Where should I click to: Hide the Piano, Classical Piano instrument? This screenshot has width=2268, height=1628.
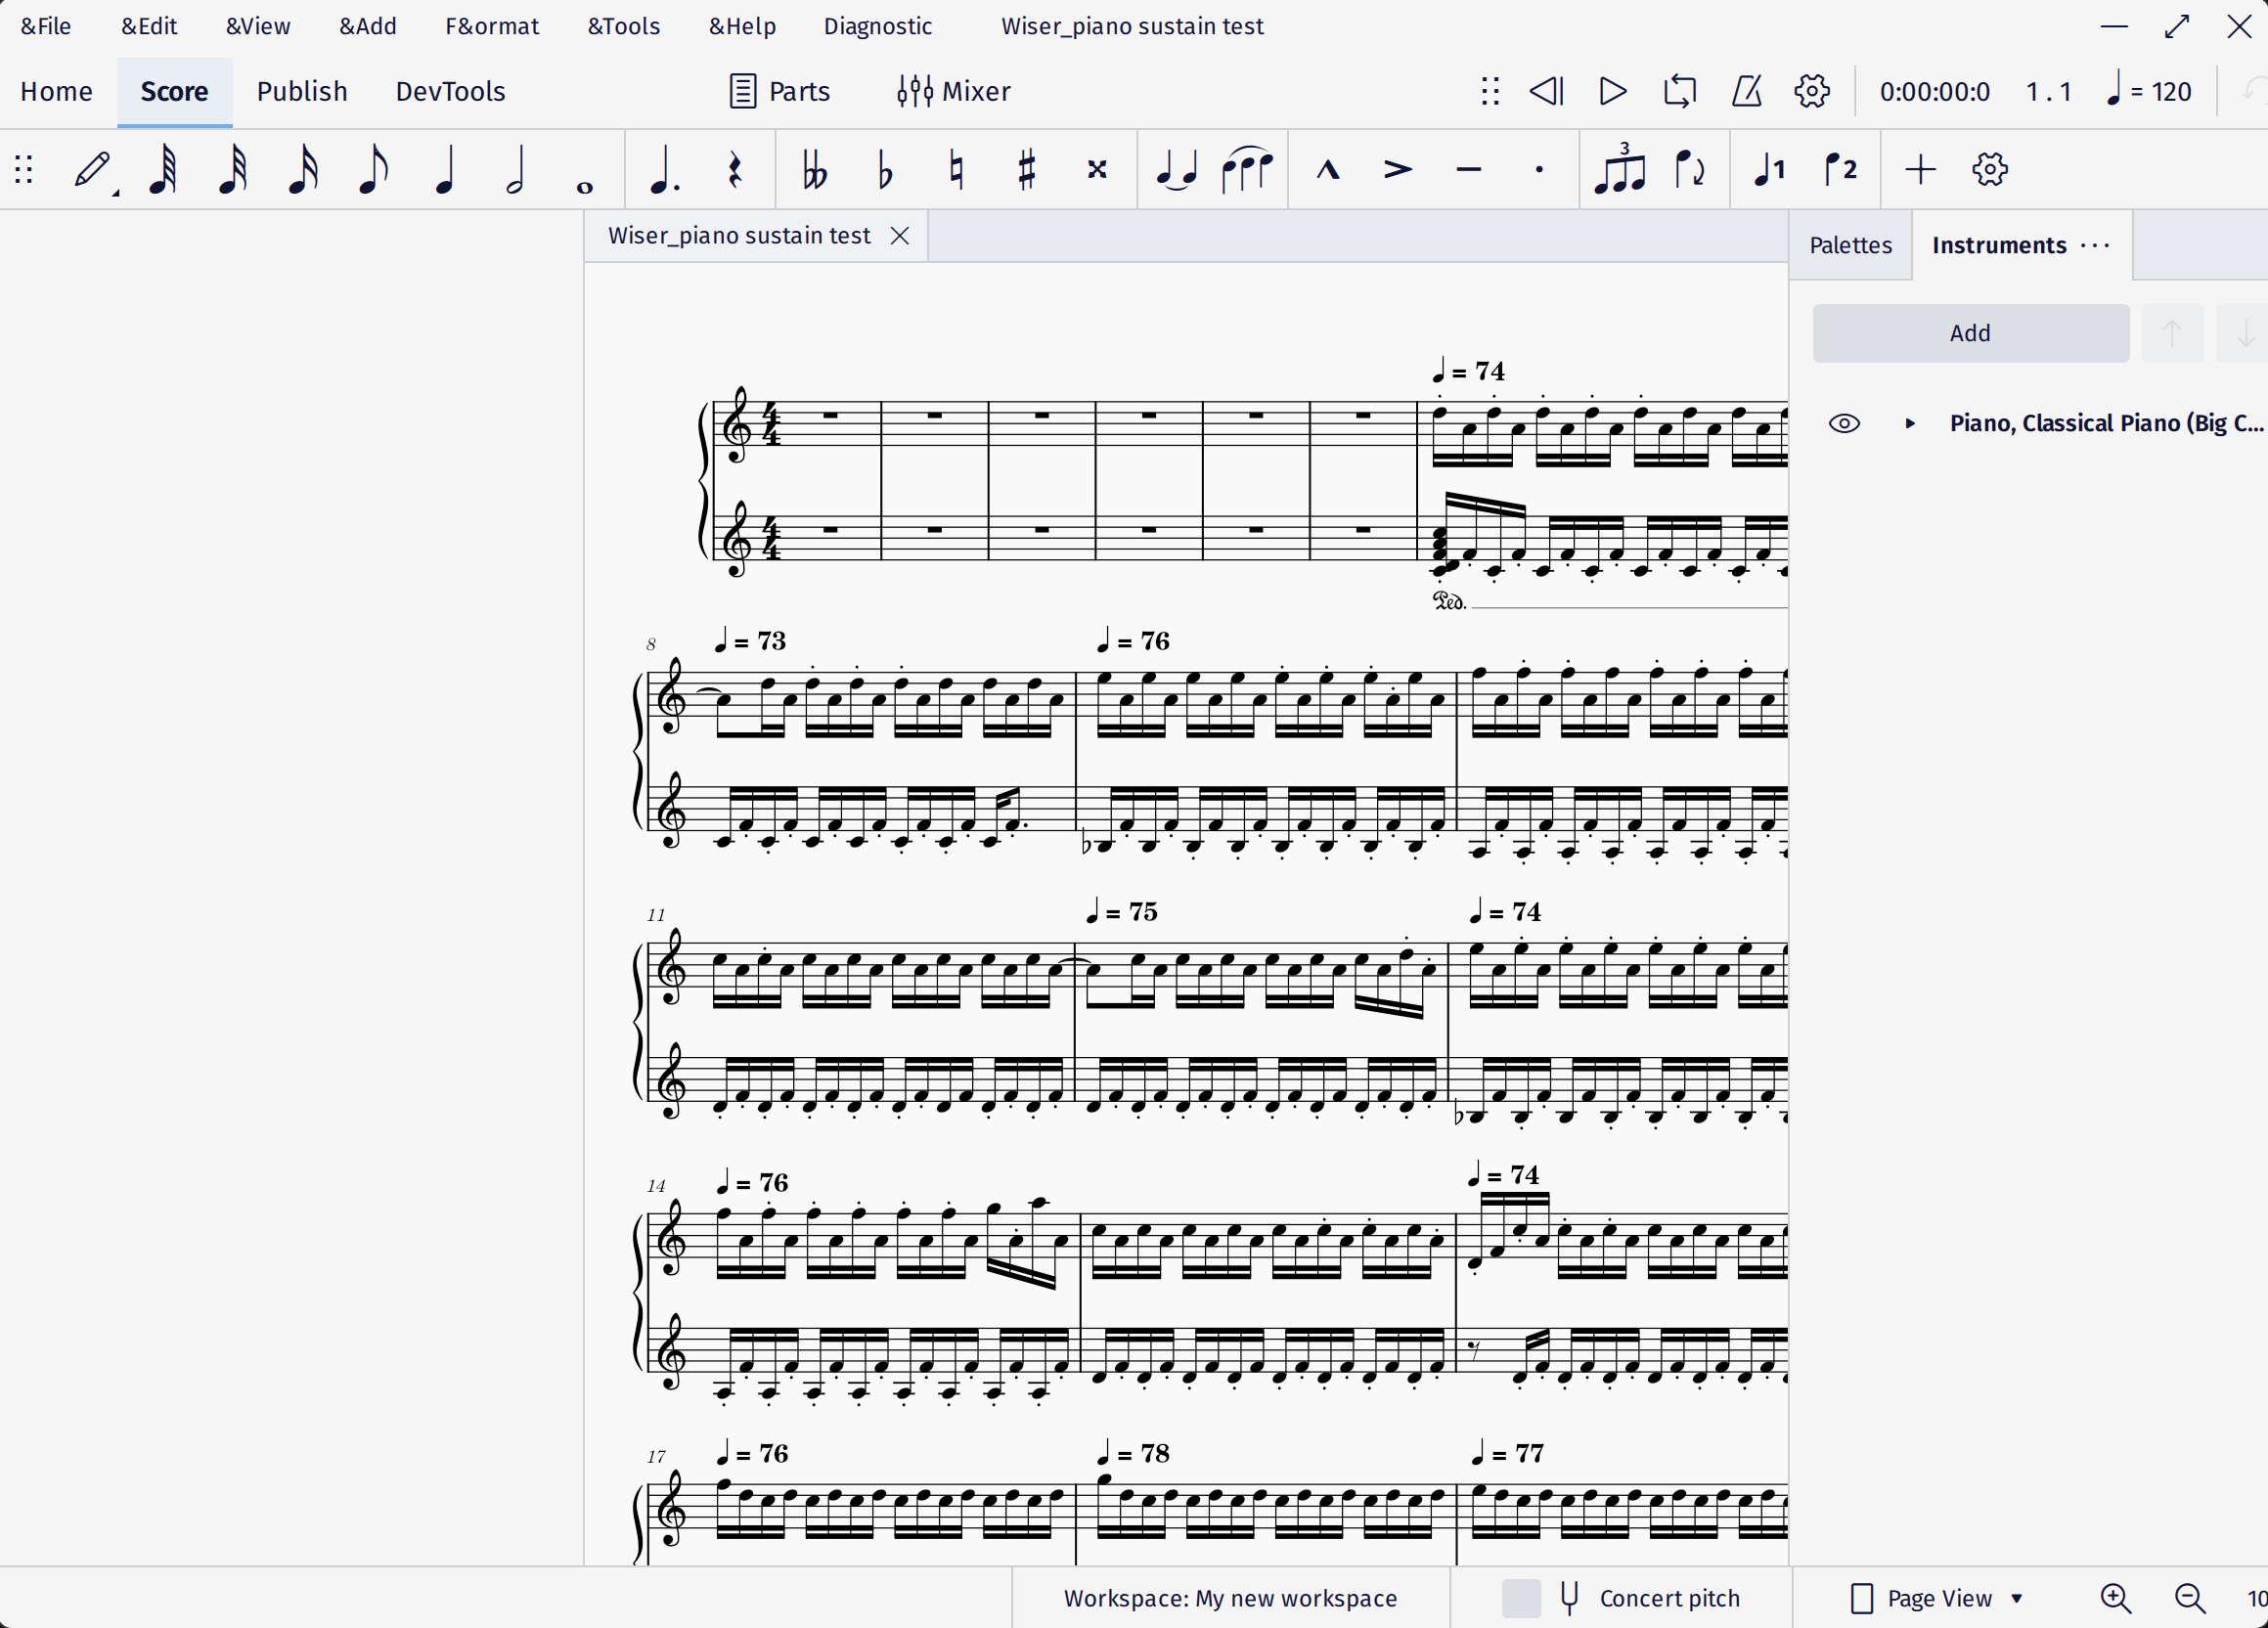[x=1844, y=423]
